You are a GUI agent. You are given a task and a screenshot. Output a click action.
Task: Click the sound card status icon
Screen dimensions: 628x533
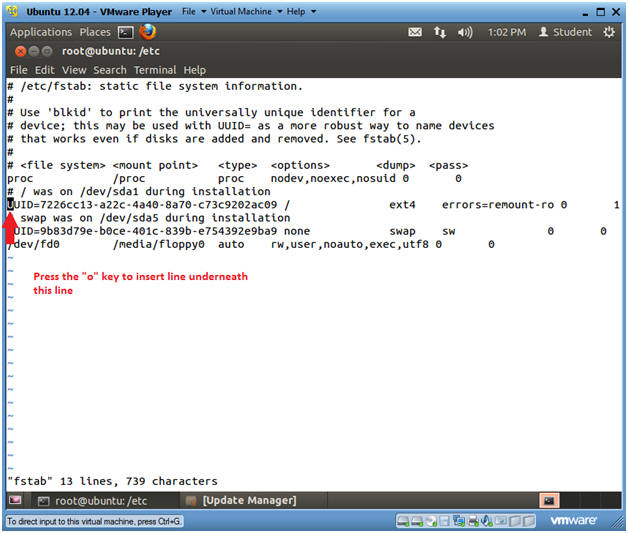coord(487,521)
